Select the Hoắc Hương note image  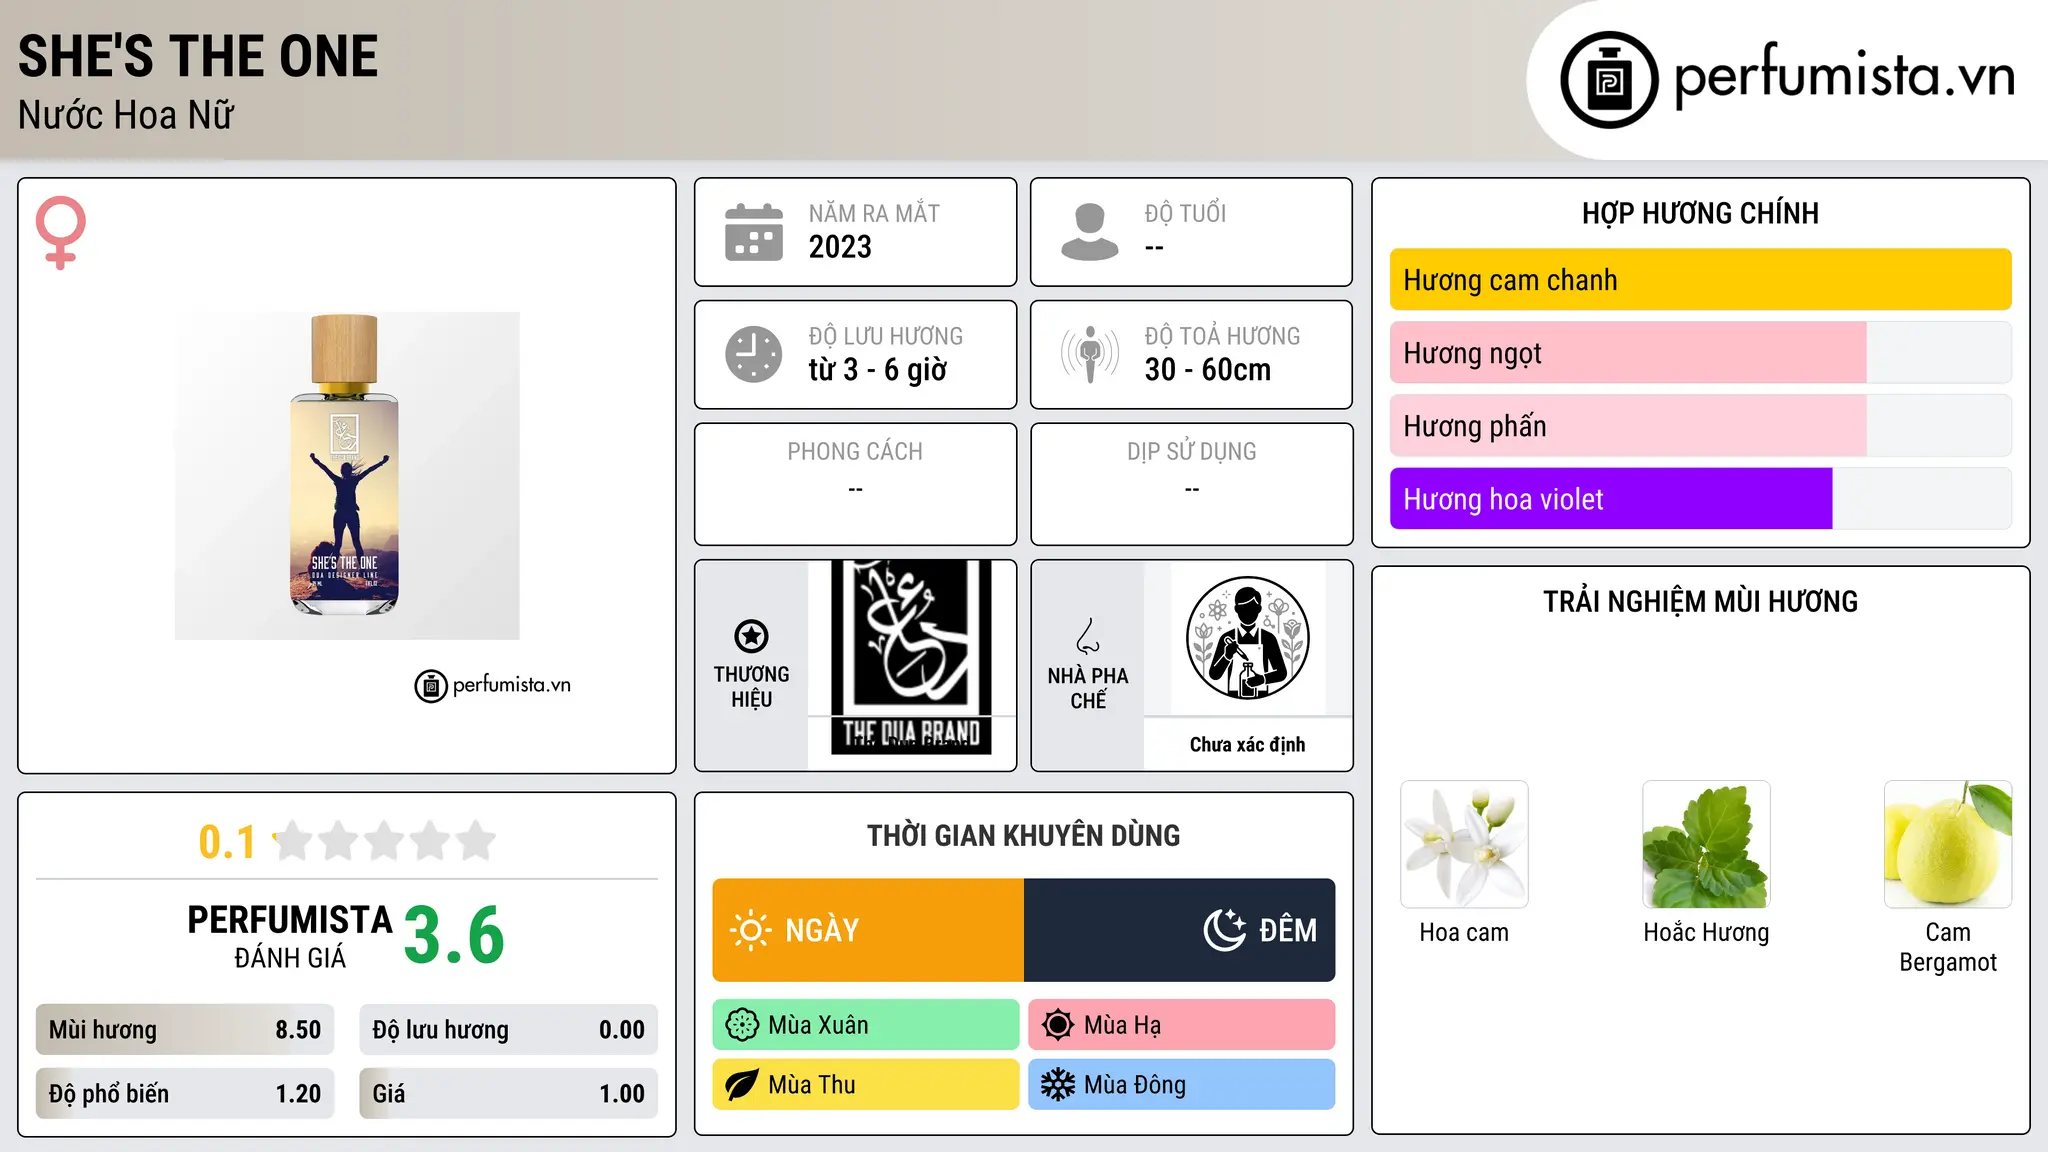pyautogui.click(x=1706, y=844)
